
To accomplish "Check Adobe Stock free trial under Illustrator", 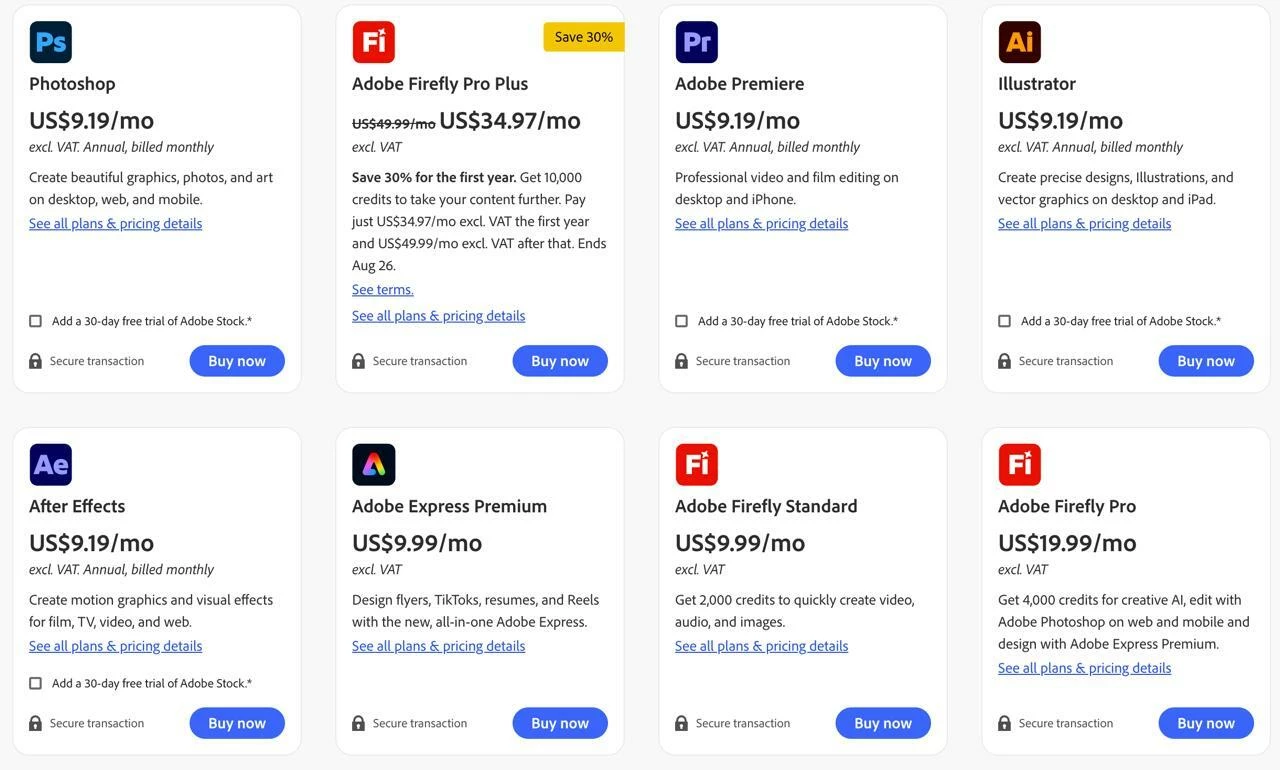I will (1004, 321).
